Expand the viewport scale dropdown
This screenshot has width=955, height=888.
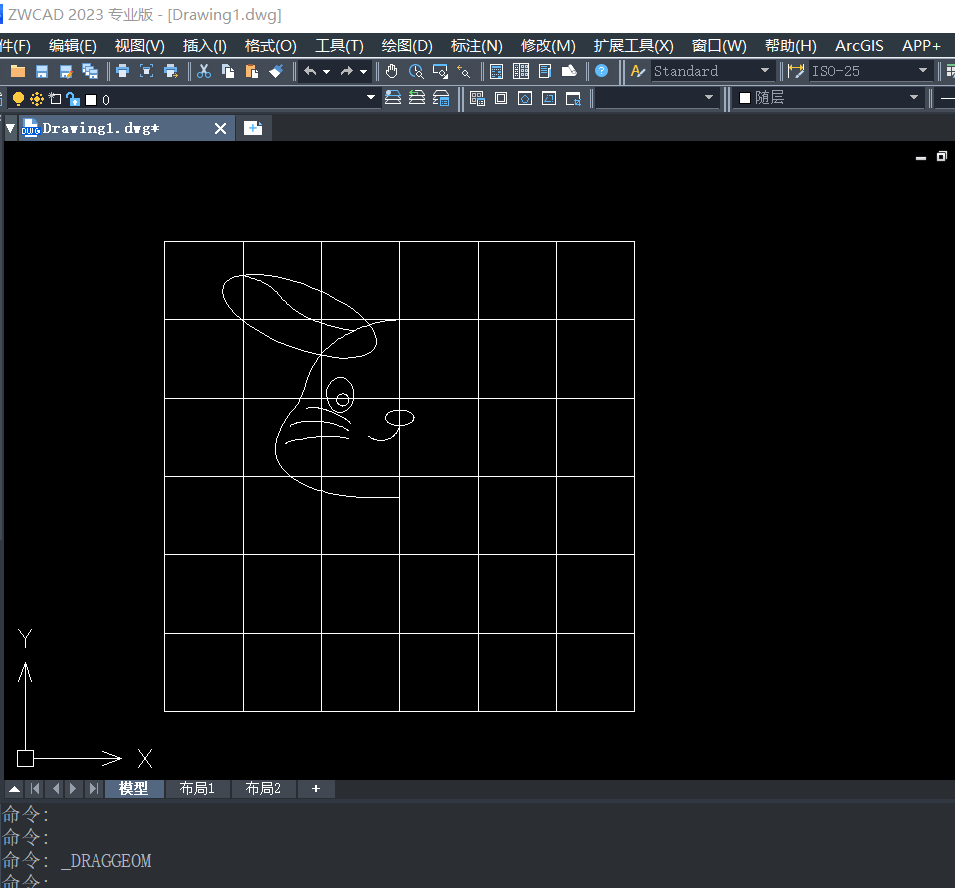tap(709, 97)
